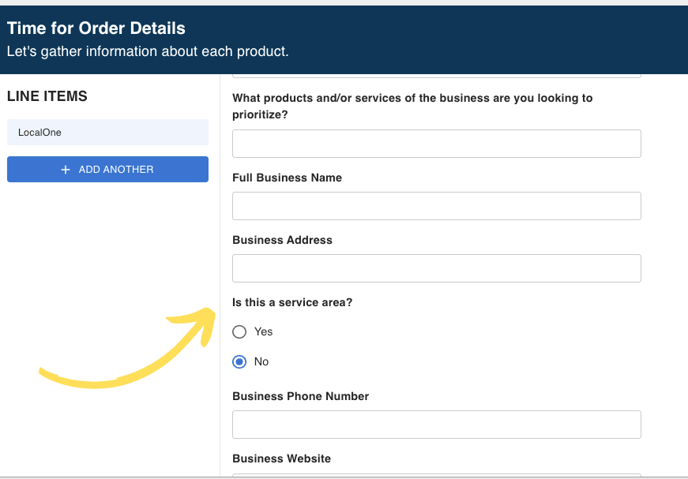Screen dimensions: 688x479
Task: Choose the No radio button
Action: click(x=239, y=362)
